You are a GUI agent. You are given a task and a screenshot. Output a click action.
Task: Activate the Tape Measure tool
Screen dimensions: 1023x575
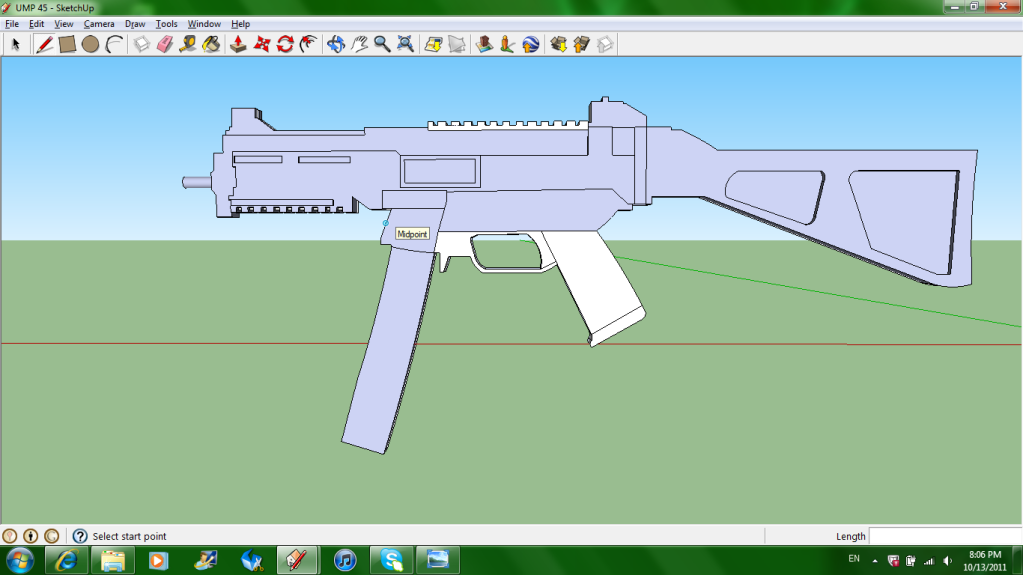[188, 44]
